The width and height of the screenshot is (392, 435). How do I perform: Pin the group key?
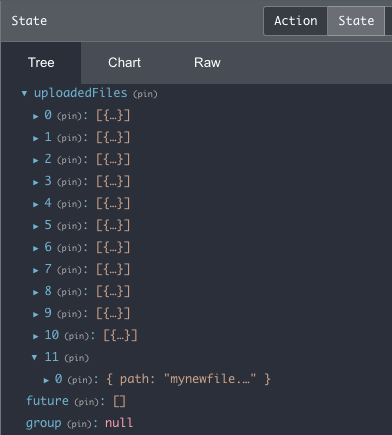point(79,424)
